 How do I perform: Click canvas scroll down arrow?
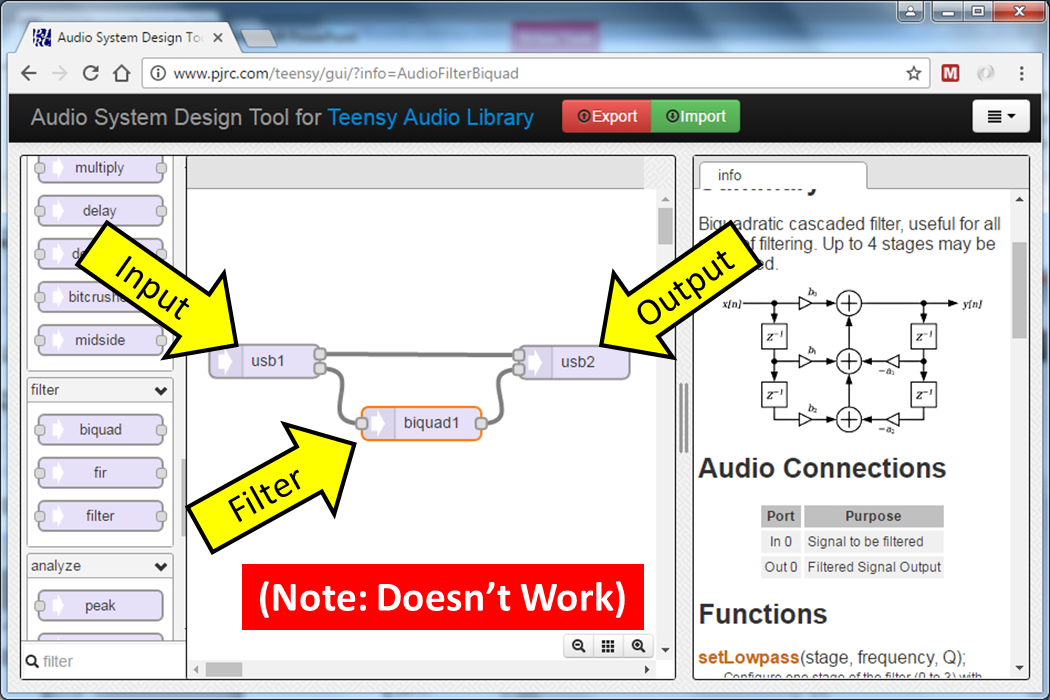665,650
